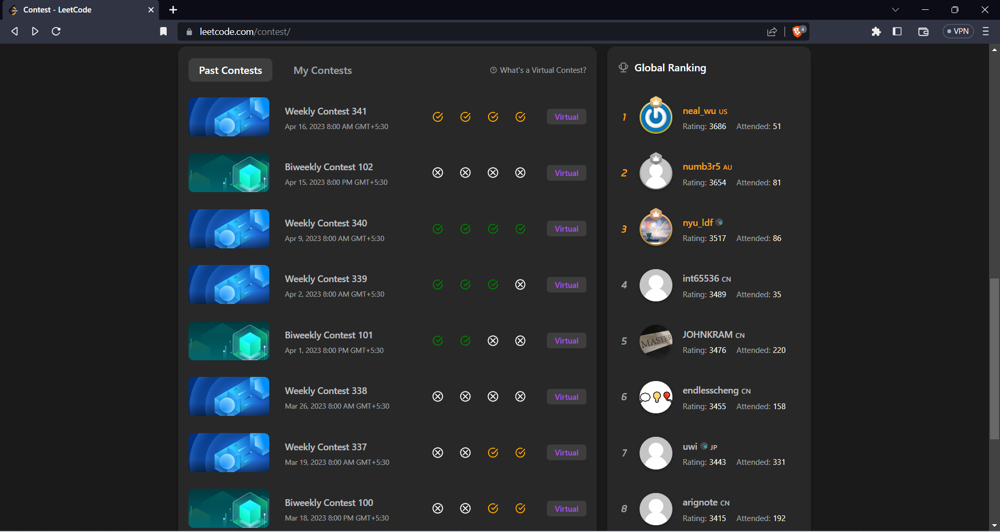The image size is (1000, 532).
Task: Toggle the browser sidebar panel icon
Action: coord(897,31)
